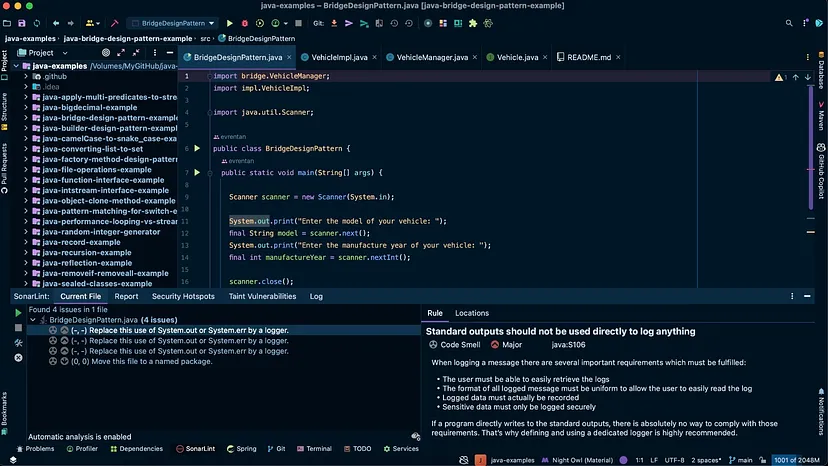Open the Terminal tool window
The height and width of the screenshot is (466, 828).
[314, 449]
